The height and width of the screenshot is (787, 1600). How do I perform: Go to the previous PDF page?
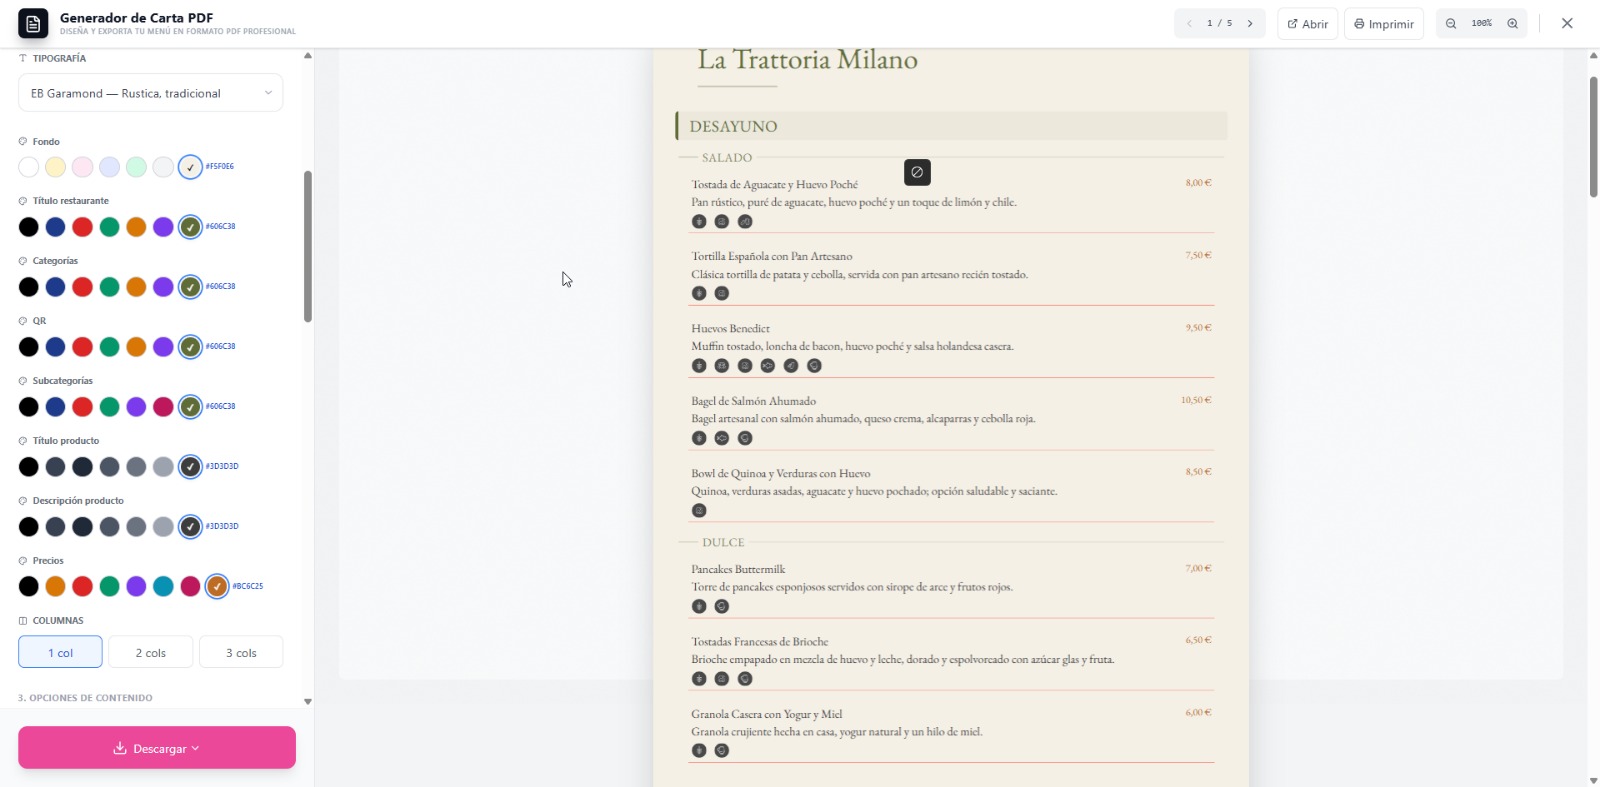pyautogui.click(x=1189, y=24)
